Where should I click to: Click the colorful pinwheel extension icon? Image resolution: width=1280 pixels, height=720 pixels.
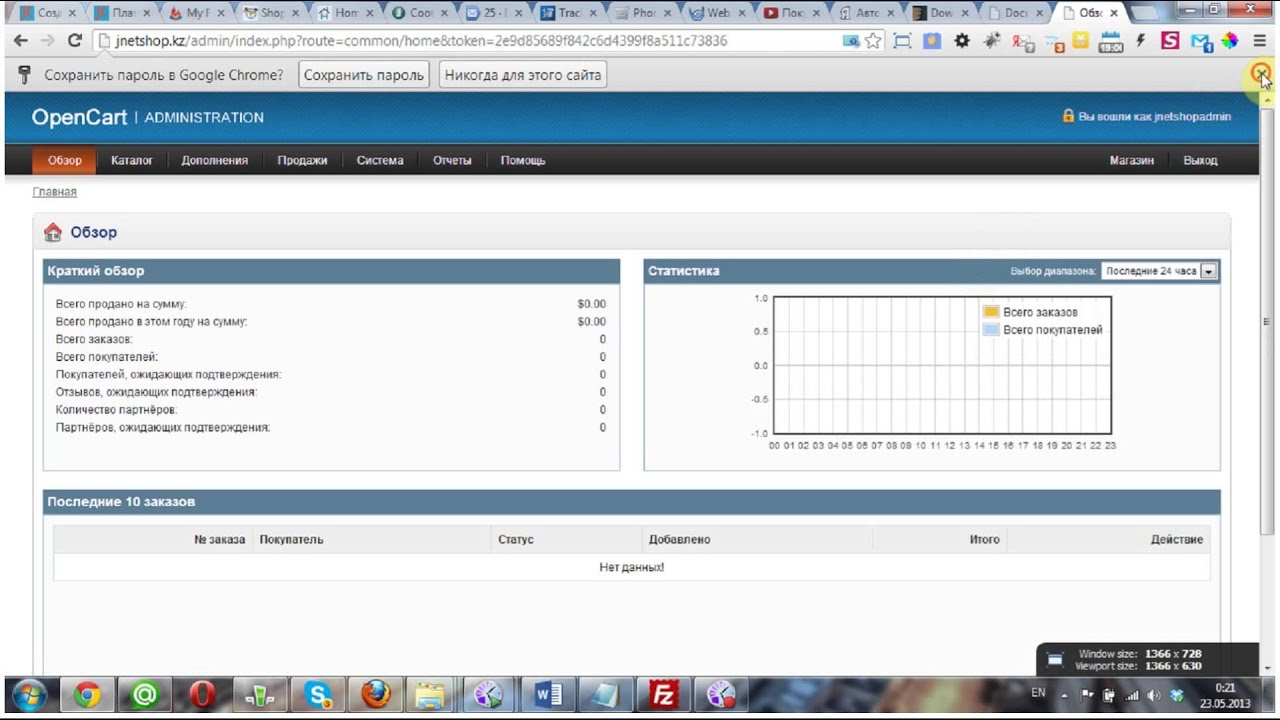point(1230,41)
